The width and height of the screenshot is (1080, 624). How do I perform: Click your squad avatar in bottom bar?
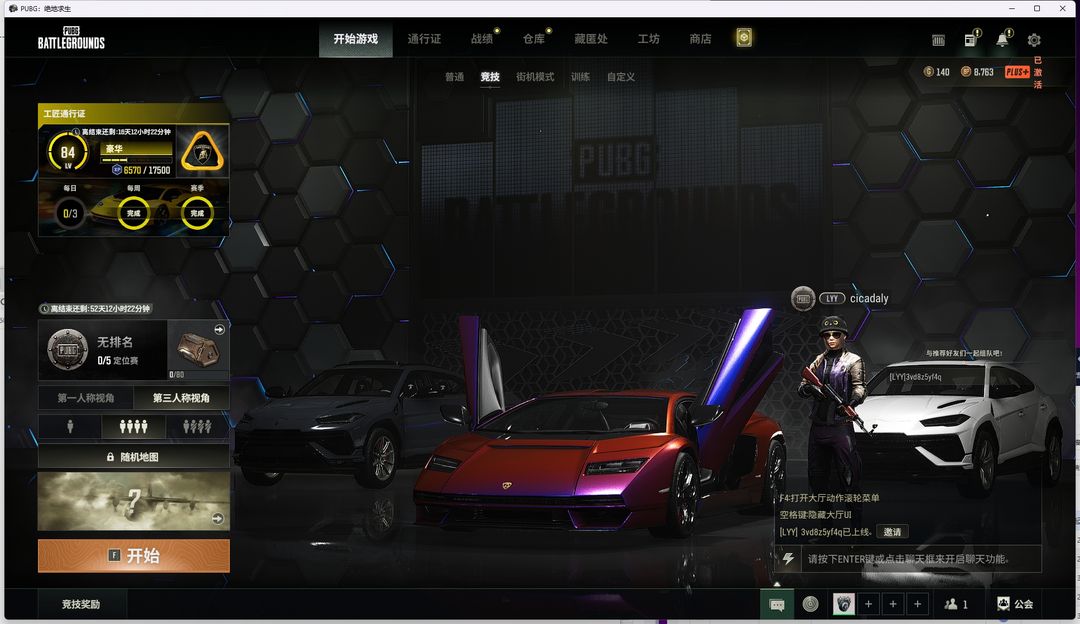[x=844, y=604]
